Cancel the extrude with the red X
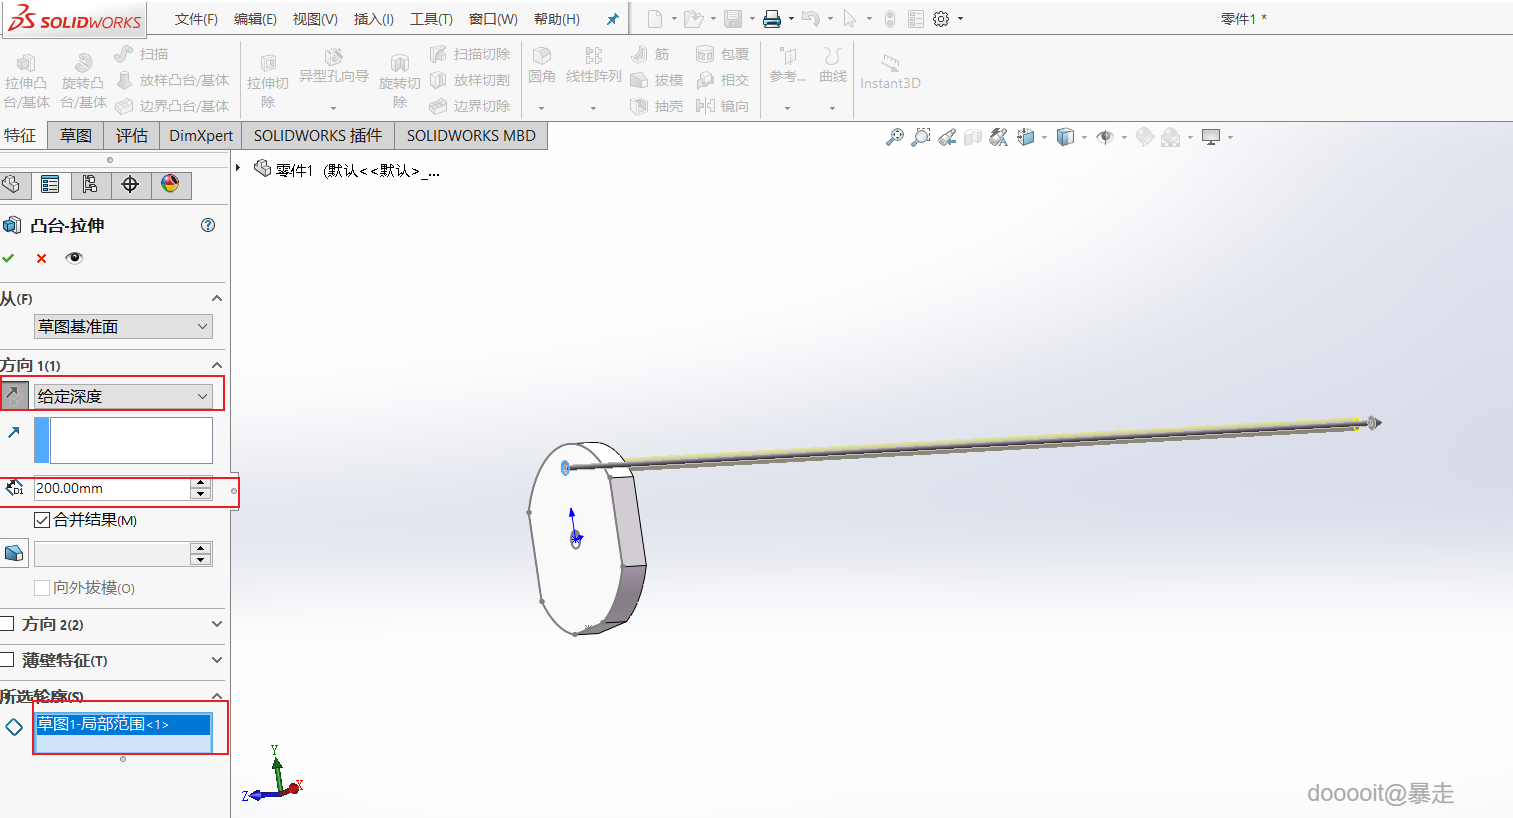Viewport: 1513px width, 818px height. (41, 258)
